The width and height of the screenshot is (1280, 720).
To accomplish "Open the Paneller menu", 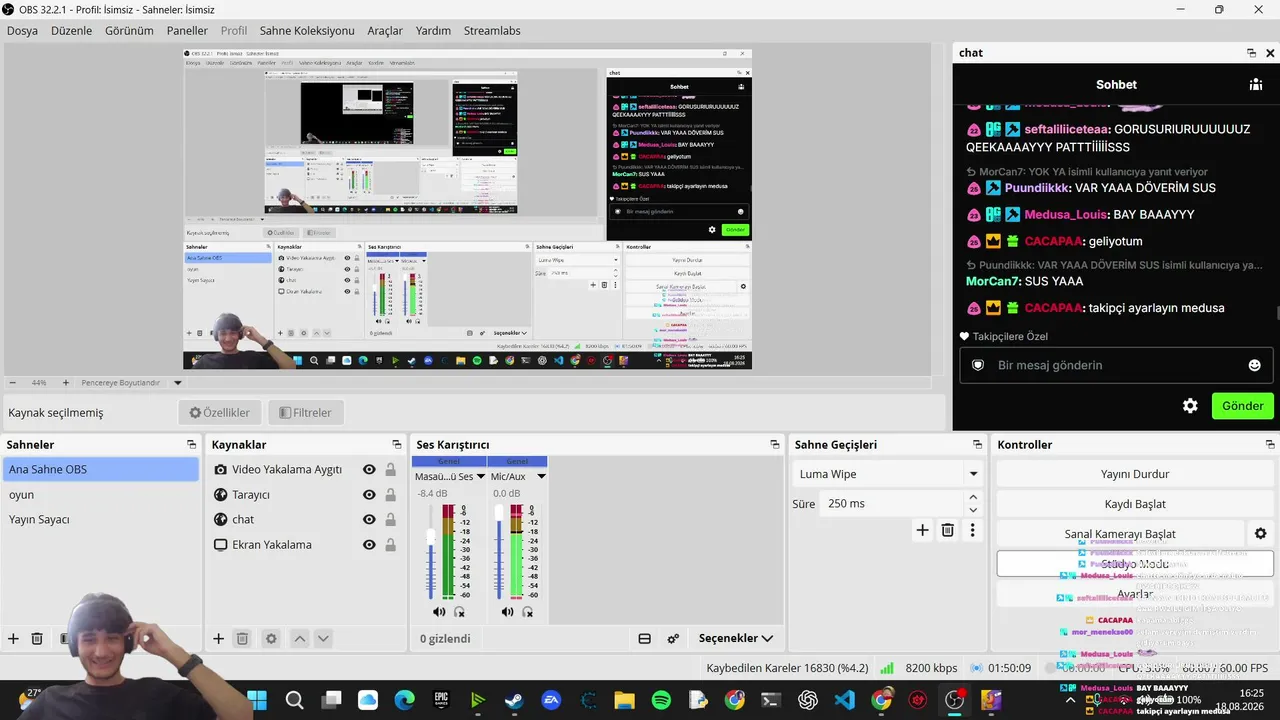I will point(187,31).
